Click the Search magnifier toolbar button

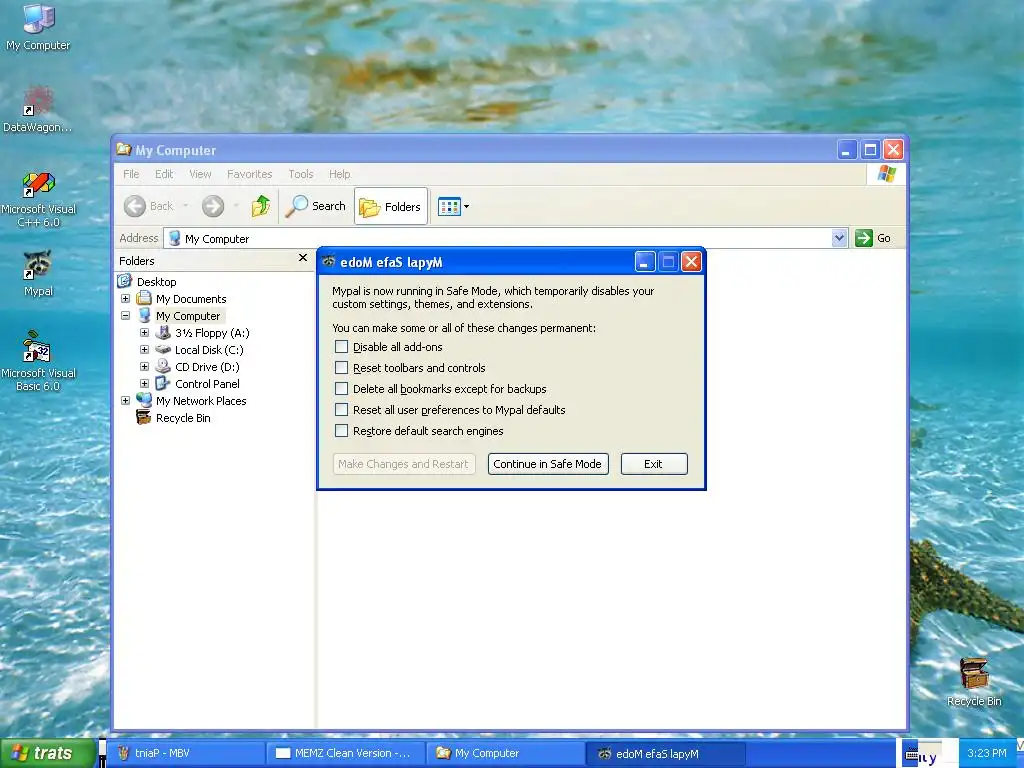click(316, 206)
